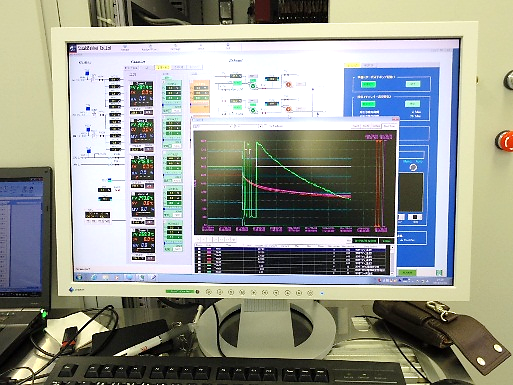Screen dimensions: 513x385
Task: Click left green button in top blue group
Action: pos(368,85)
